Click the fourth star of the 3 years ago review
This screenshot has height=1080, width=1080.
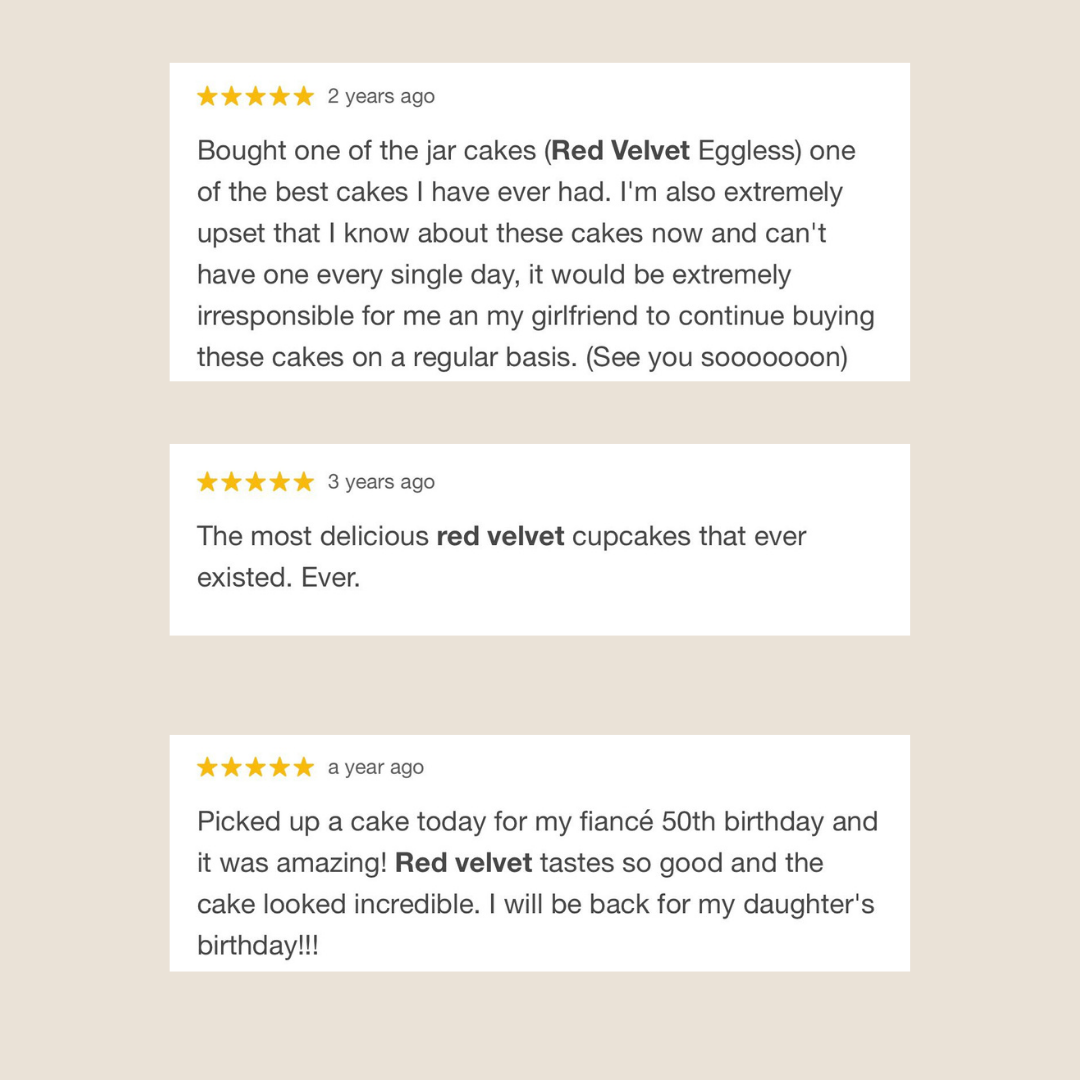click(280, 481)
